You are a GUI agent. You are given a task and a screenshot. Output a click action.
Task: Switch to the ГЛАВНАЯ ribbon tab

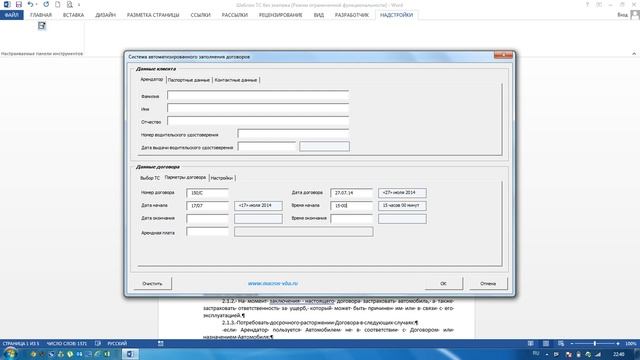41,15
